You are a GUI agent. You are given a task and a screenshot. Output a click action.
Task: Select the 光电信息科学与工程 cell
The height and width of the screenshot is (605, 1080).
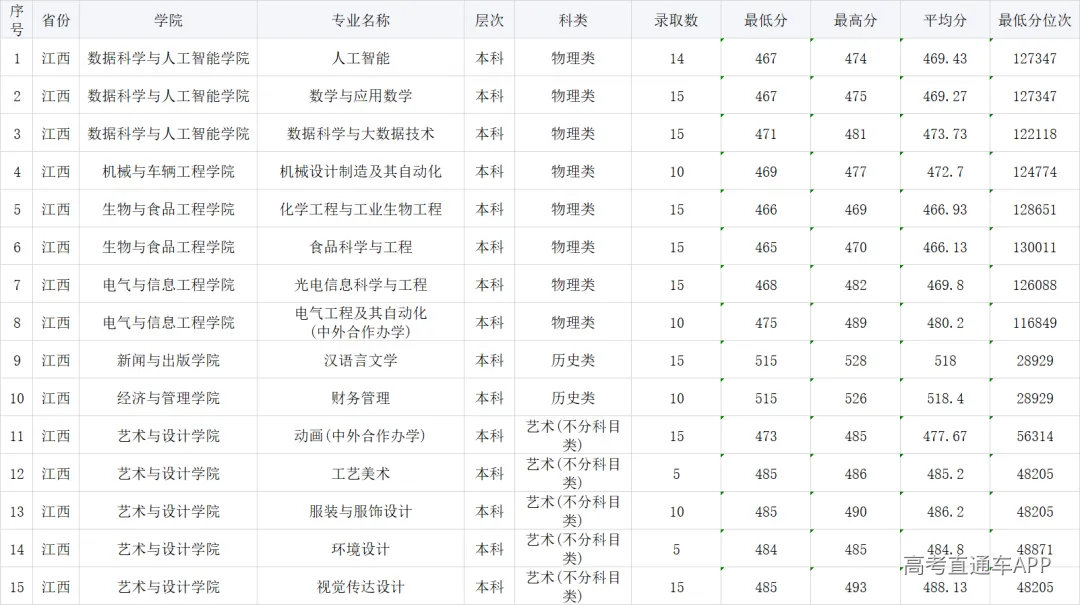click(x=361, y=285)
